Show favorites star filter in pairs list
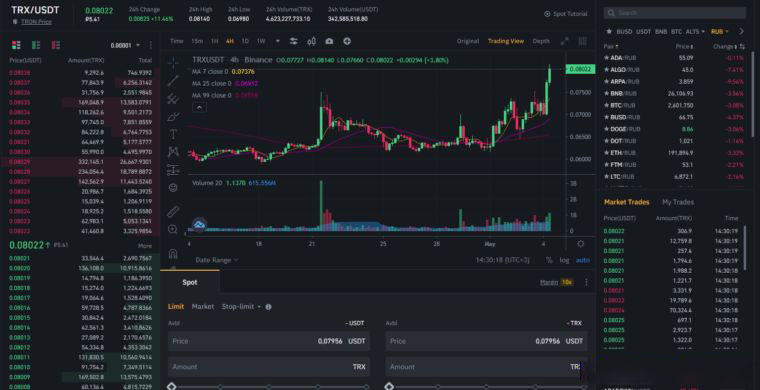 pos(609,31)
